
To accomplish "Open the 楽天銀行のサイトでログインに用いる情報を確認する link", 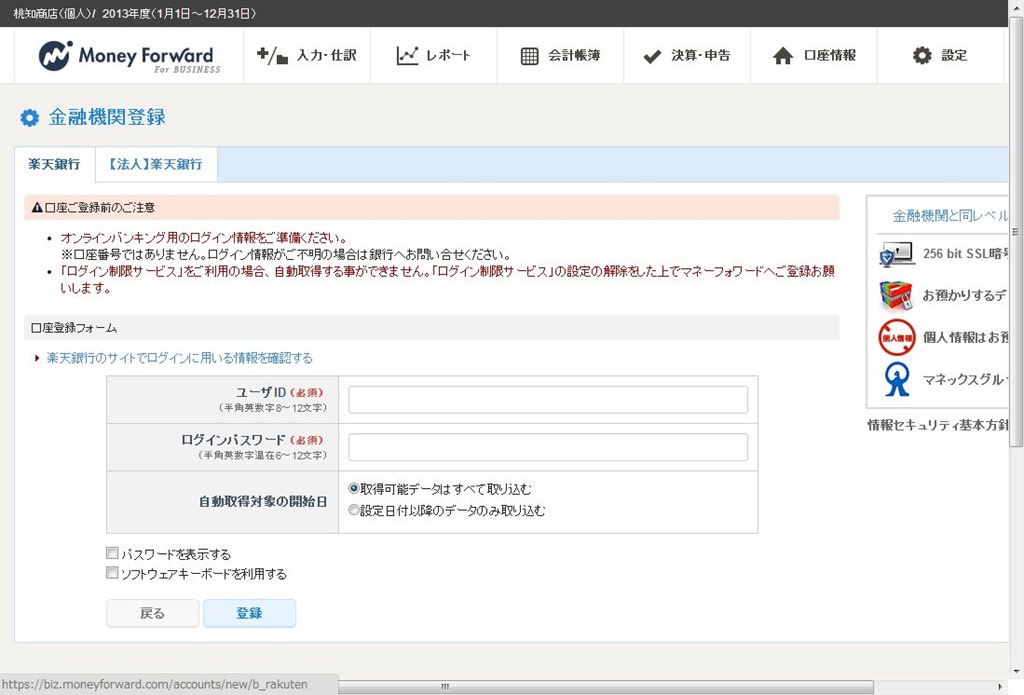I will pyautogui.click(x=180, y=358).
